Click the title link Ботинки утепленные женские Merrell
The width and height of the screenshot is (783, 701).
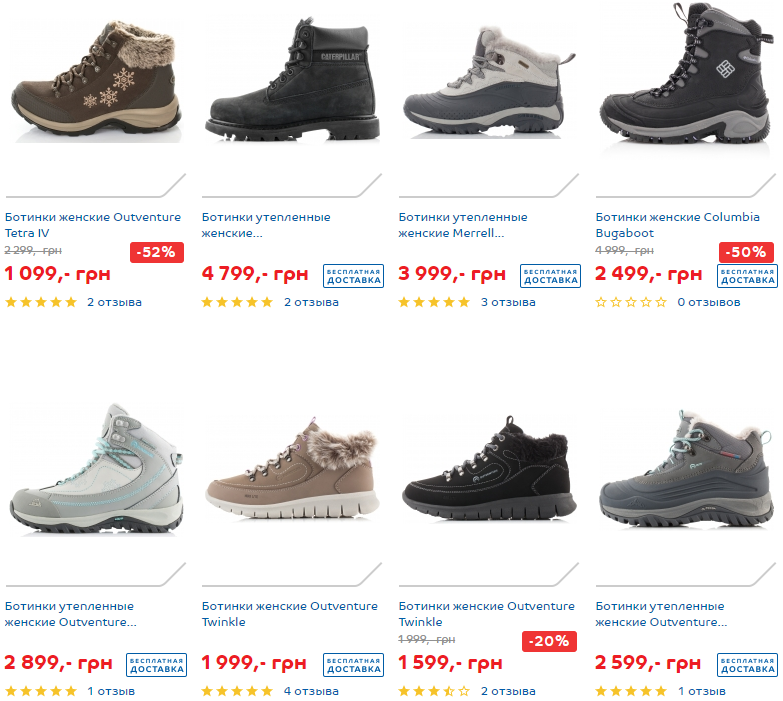click(x=463, y=225)
